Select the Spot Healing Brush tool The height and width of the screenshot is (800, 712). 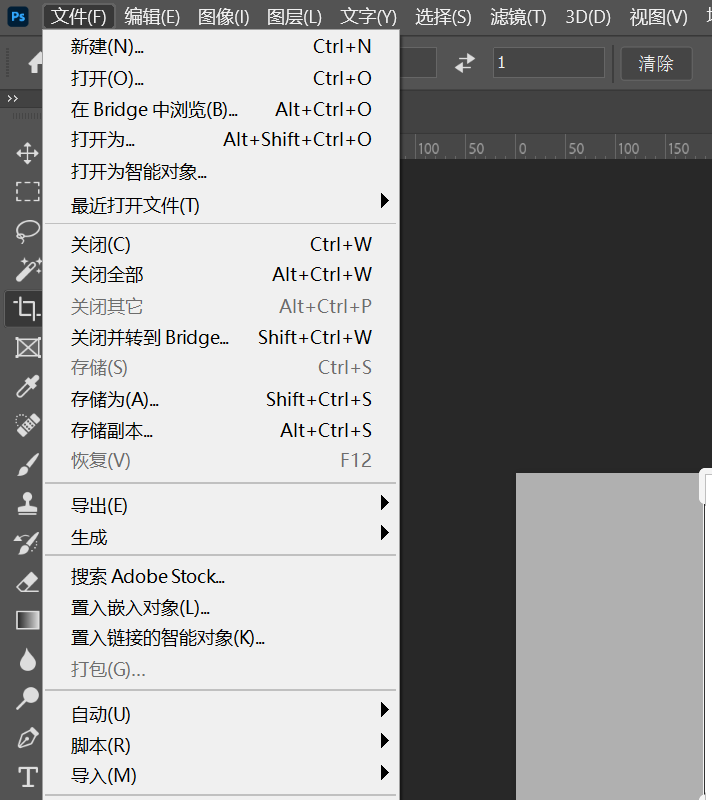(27, 425)
